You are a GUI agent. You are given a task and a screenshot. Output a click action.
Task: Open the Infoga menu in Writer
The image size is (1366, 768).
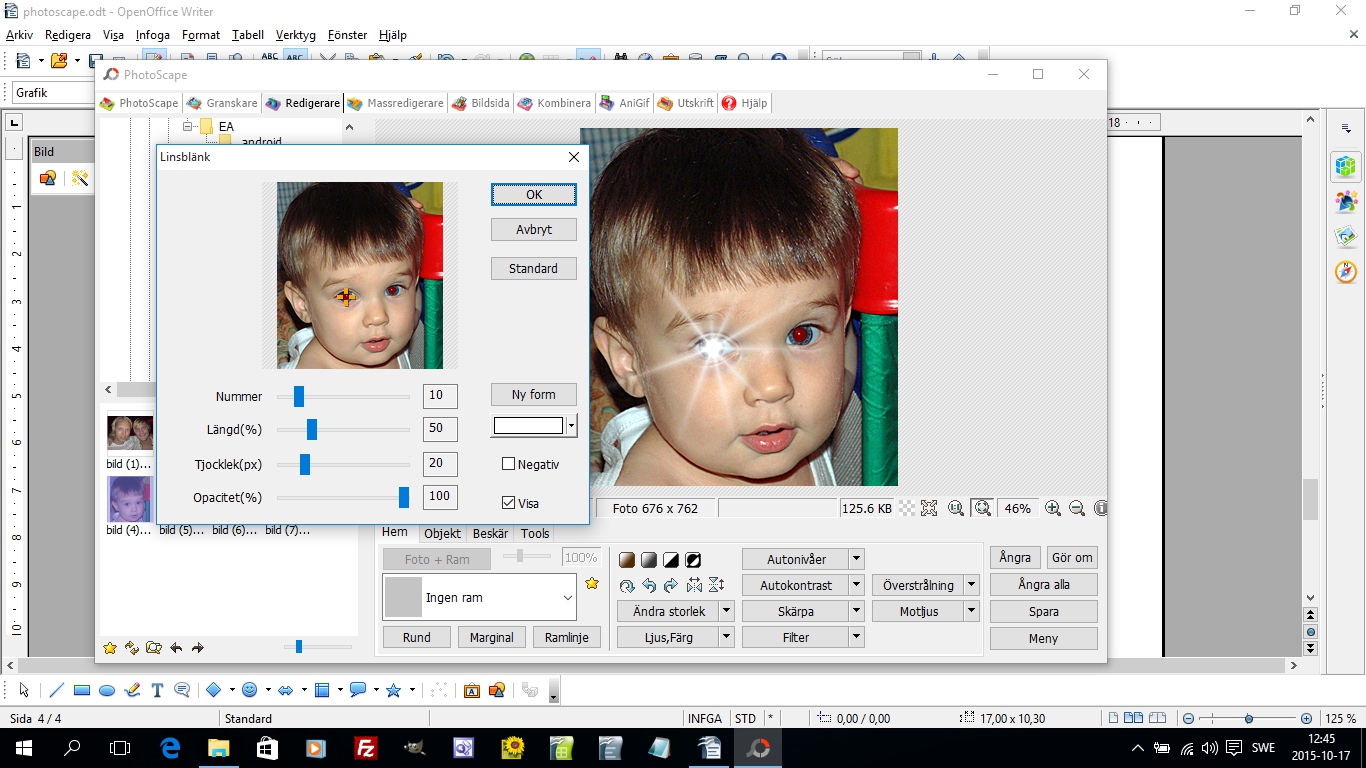[x=153, y=35]
